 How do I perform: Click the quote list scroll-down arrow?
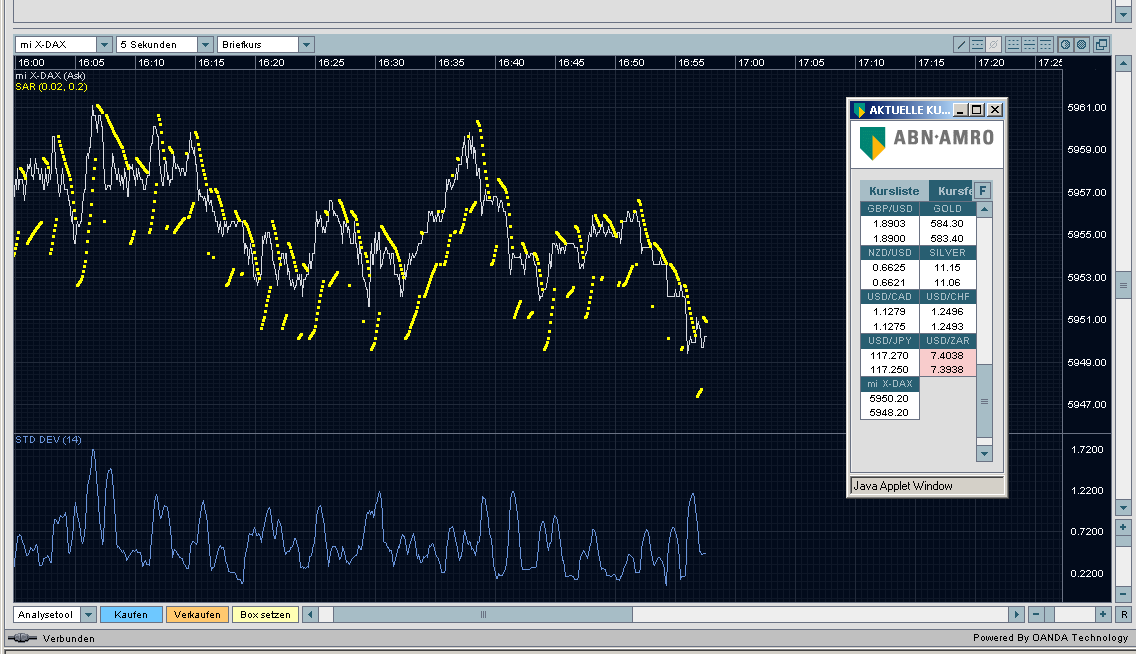tap(984, 454)
